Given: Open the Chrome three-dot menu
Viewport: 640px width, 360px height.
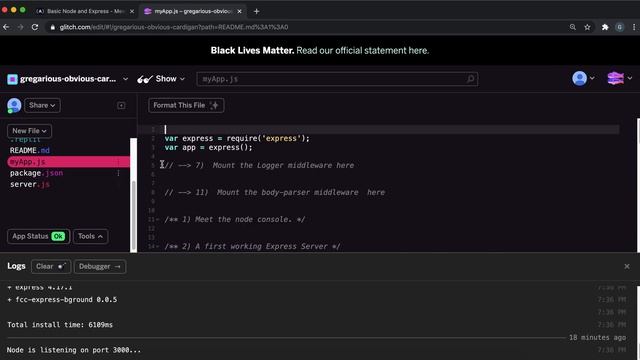Looking at the screenshot, I should (x=634, y=27).
